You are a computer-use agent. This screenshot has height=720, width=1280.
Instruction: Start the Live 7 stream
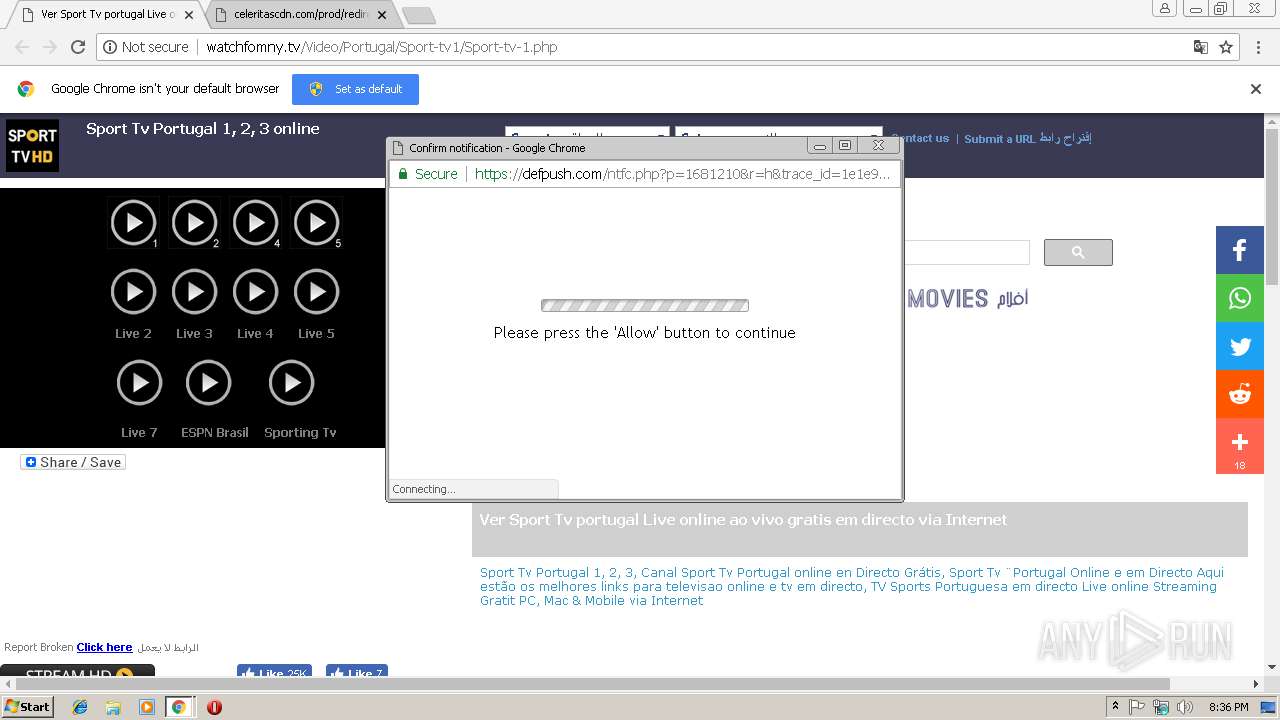point(139,383)
